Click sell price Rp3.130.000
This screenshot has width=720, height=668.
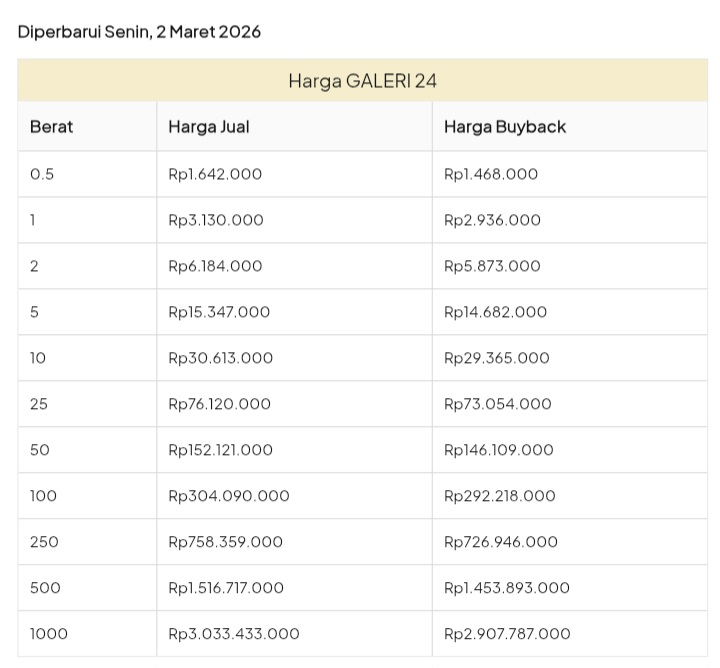216,220
